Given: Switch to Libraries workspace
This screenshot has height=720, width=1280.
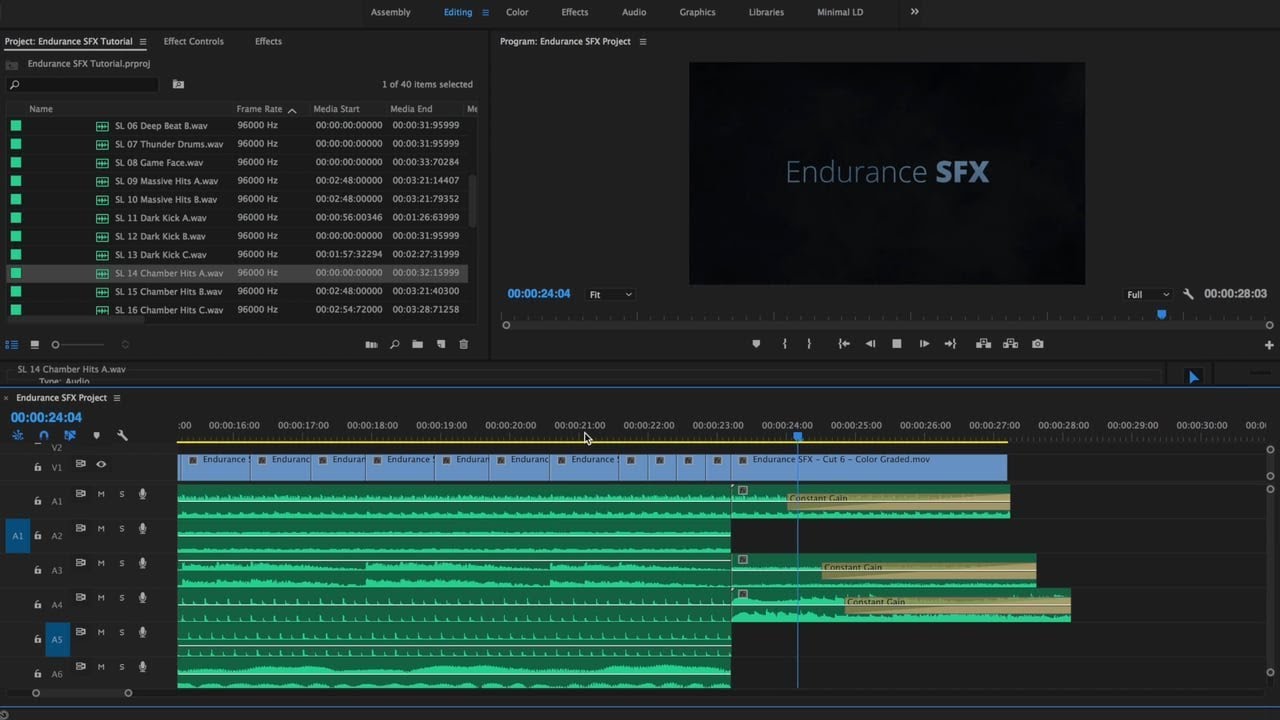Looking at the screenshot, I should pyautogui.click(x=767, y=12).
